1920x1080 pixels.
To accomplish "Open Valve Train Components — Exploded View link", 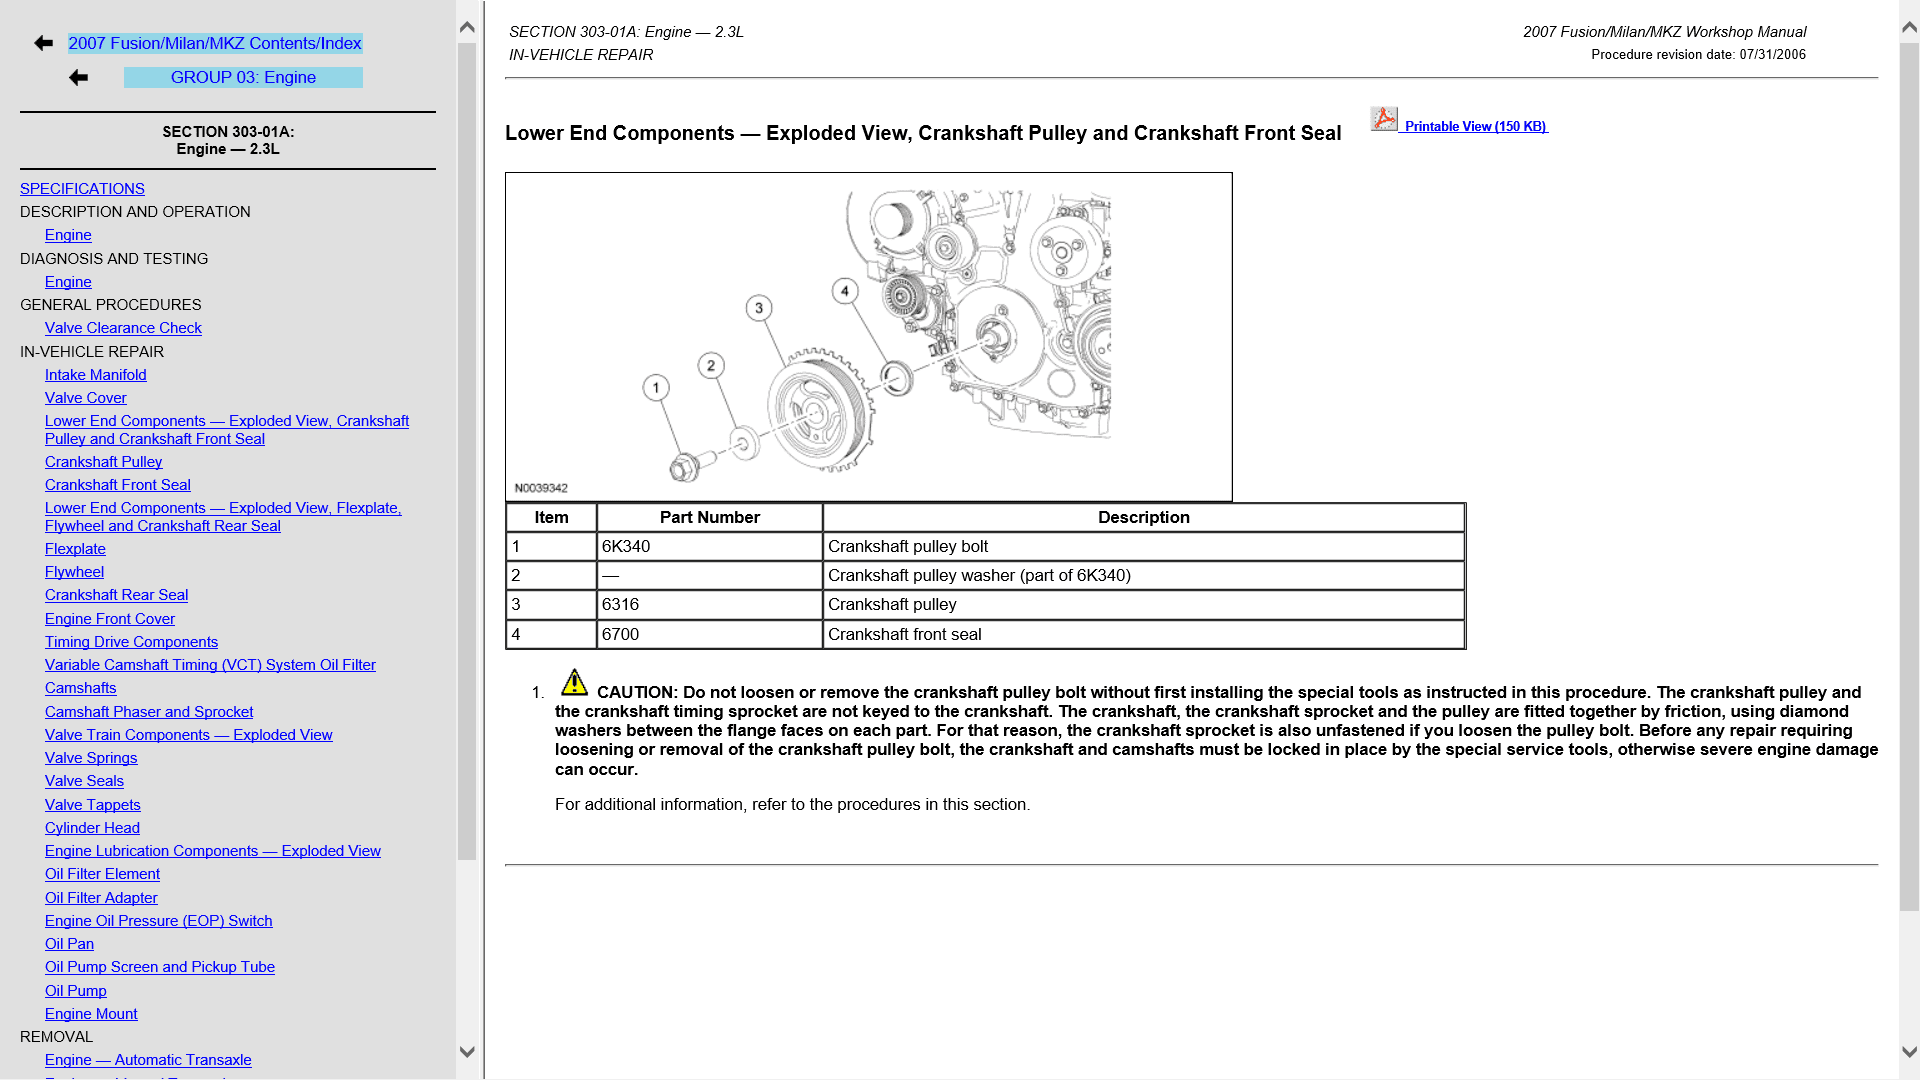I will (x=188, y=735).
